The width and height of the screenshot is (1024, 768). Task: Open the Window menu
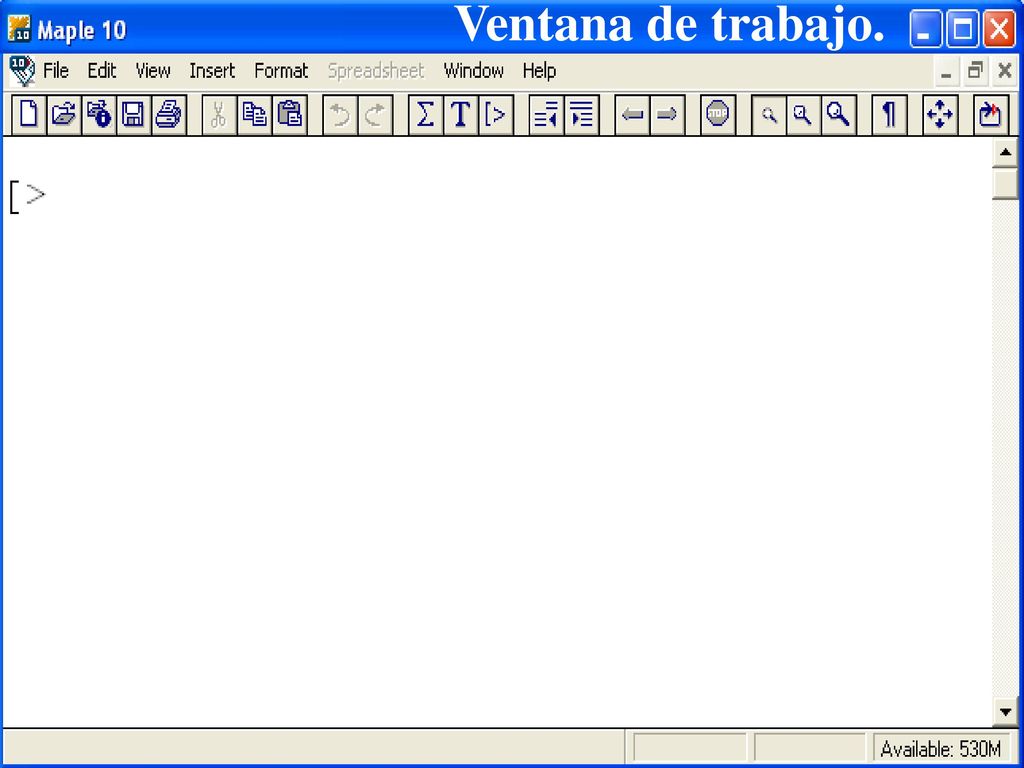(x=473, y=71)
